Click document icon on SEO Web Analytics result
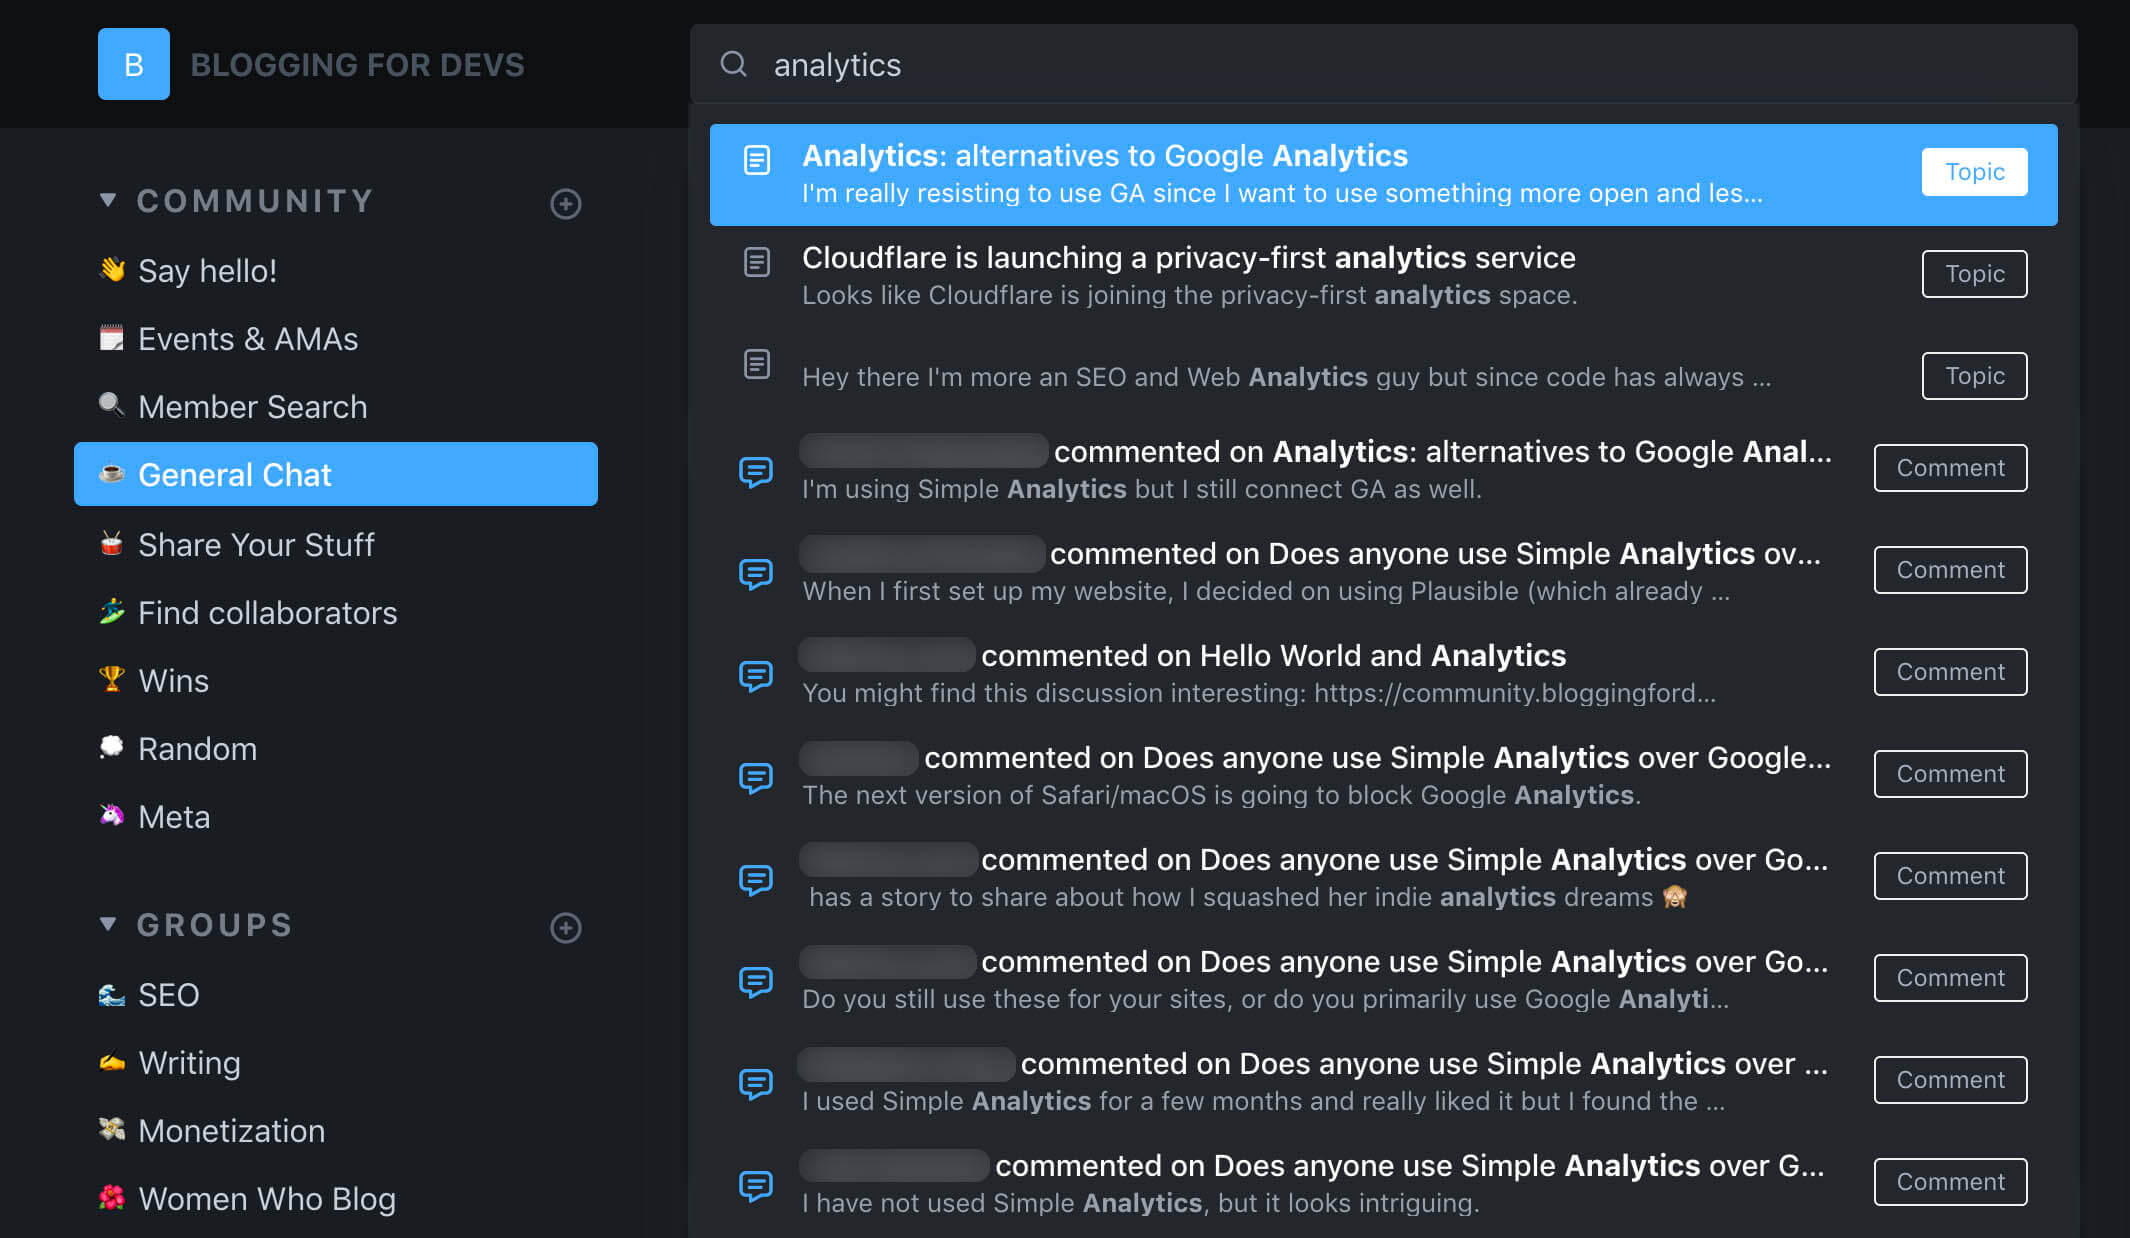The height and width of the screenshot is (1238, 2130). pos(757,364)
